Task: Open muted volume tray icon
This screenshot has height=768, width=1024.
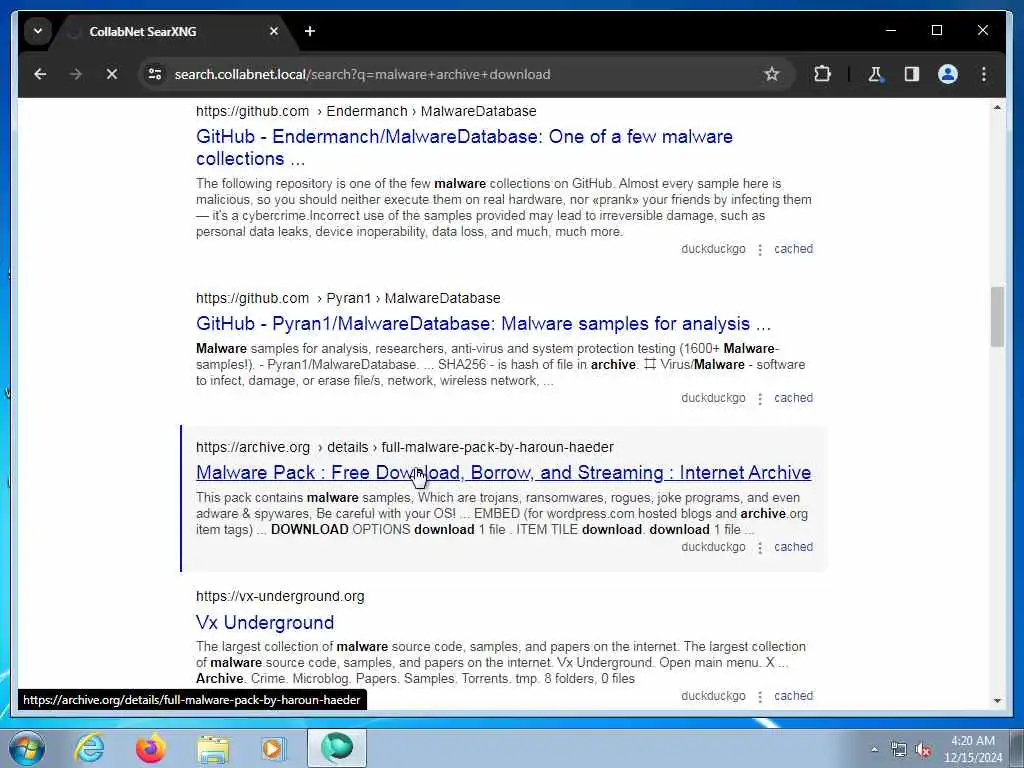Action: 923,749
